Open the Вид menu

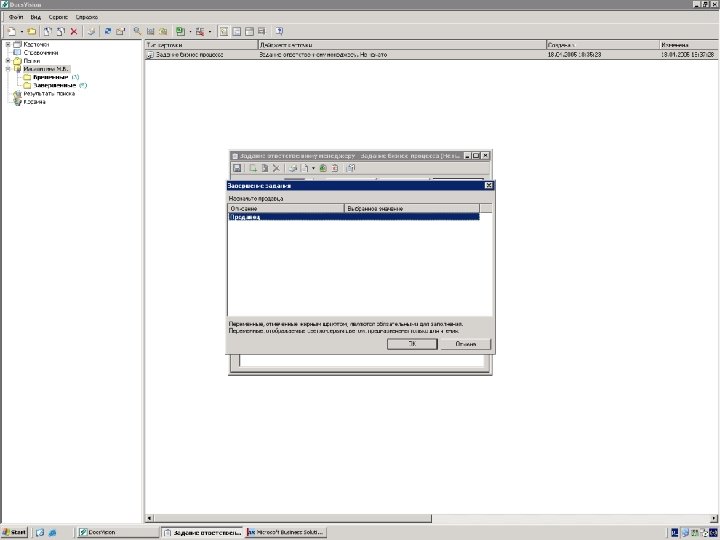pyautogui.click(x=36, y=17)
